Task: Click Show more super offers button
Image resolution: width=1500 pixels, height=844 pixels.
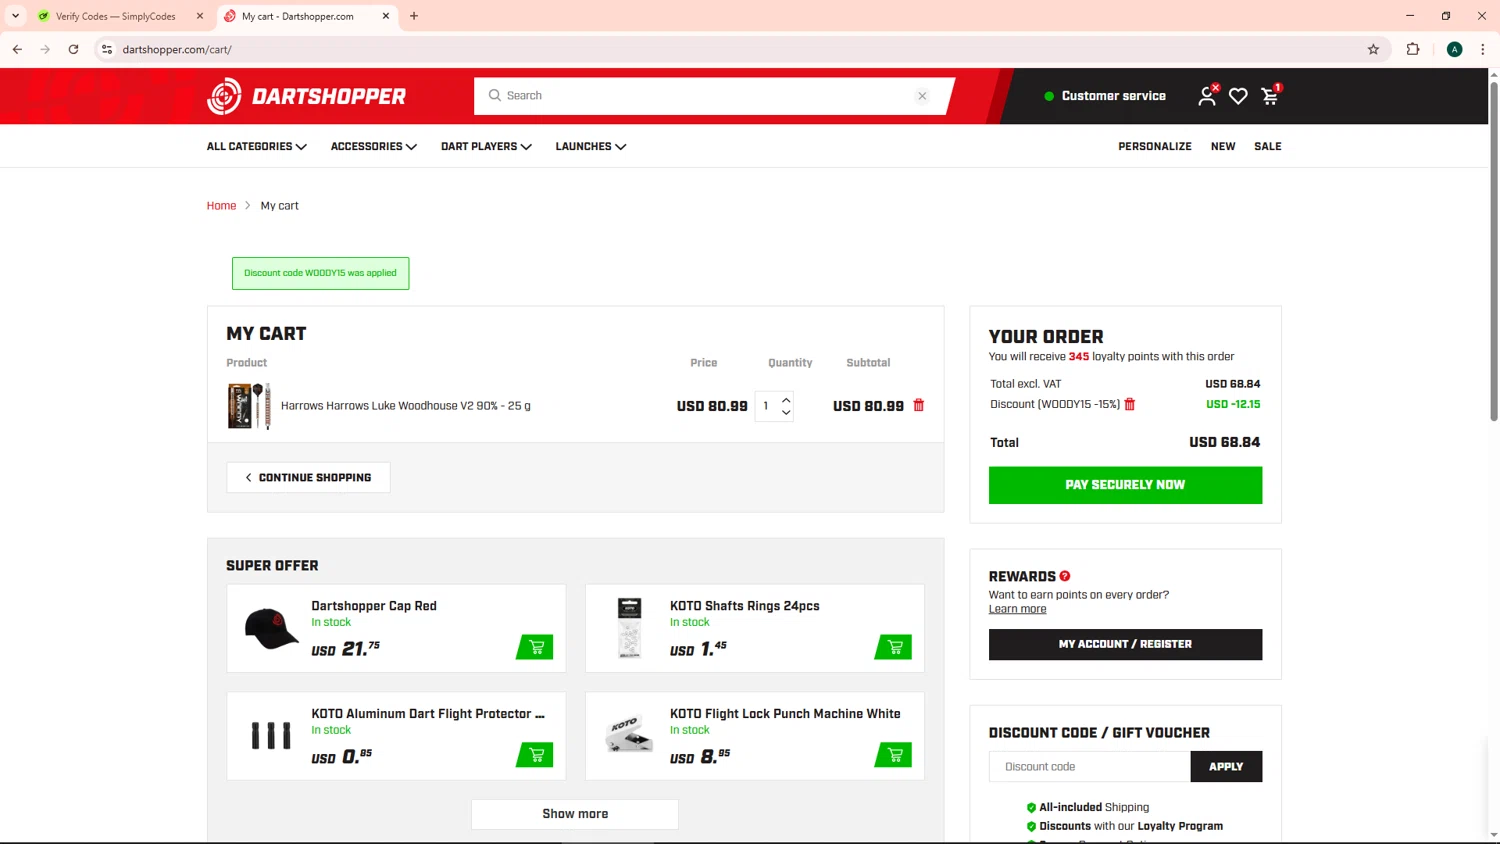Action: [575, 814]
